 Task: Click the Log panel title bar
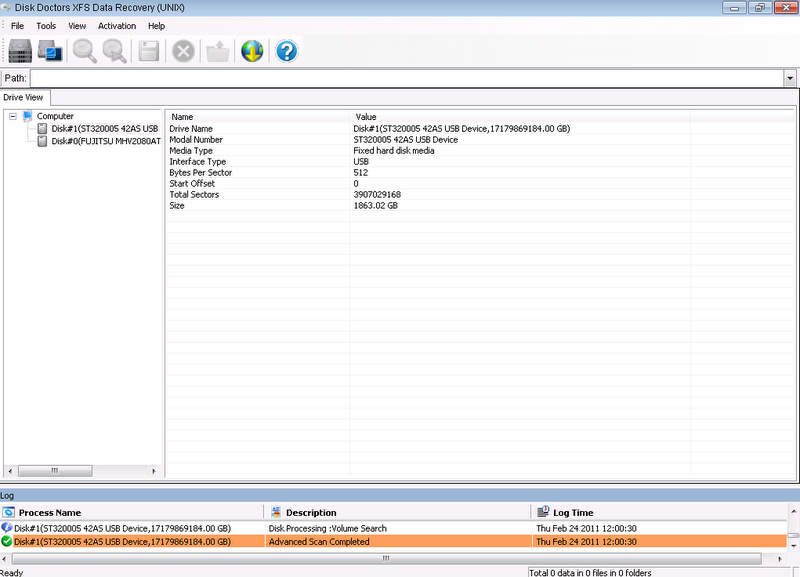[x=399, y=495]
